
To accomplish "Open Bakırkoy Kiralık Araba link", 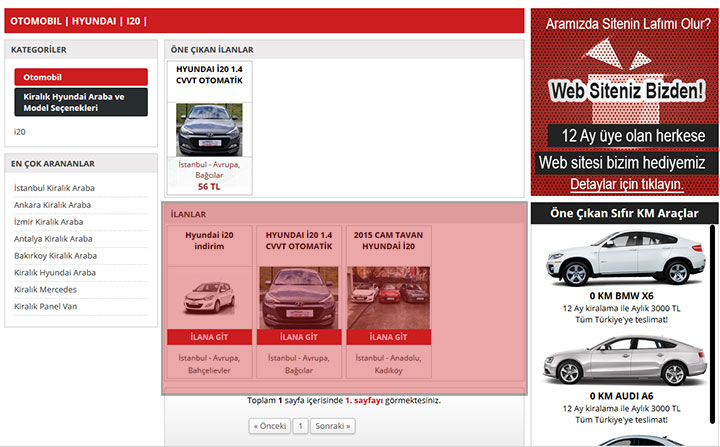I will click(x=55, y=256).
